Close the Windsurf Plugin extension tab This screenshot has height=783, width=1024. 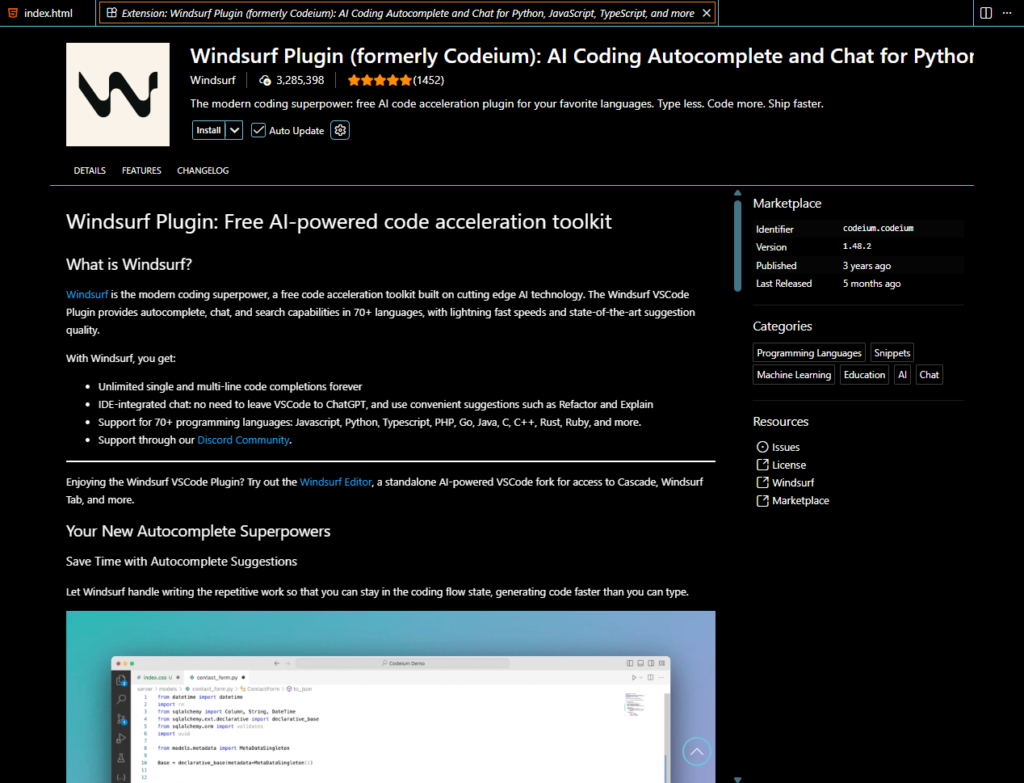click(x=706, y=13)
